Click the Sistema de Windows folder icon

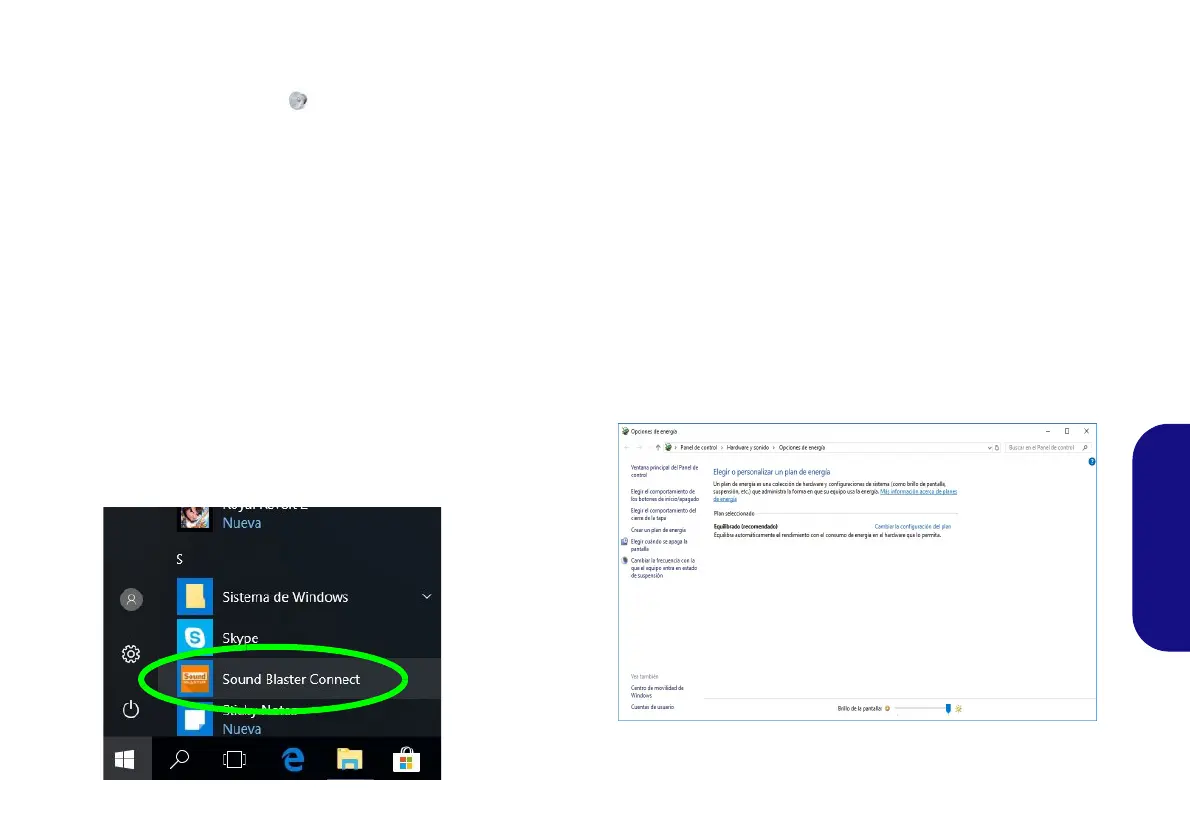[x=194, y=597]
